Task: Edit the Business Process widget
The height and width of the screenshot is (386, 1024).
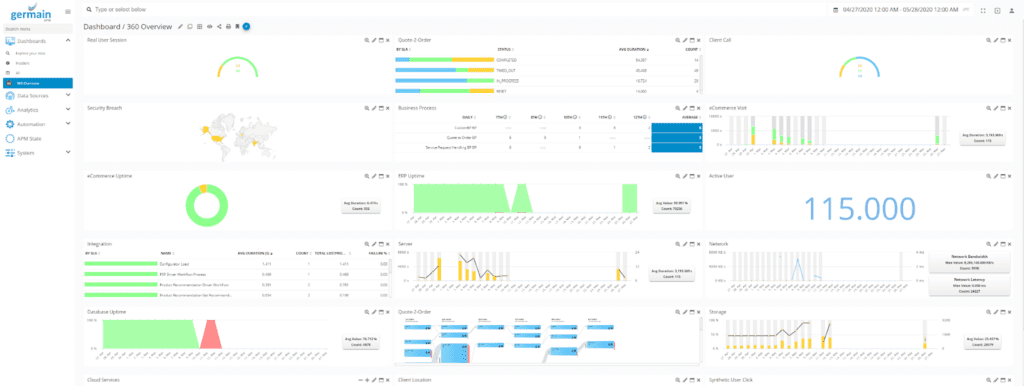Action: (684, 108)
